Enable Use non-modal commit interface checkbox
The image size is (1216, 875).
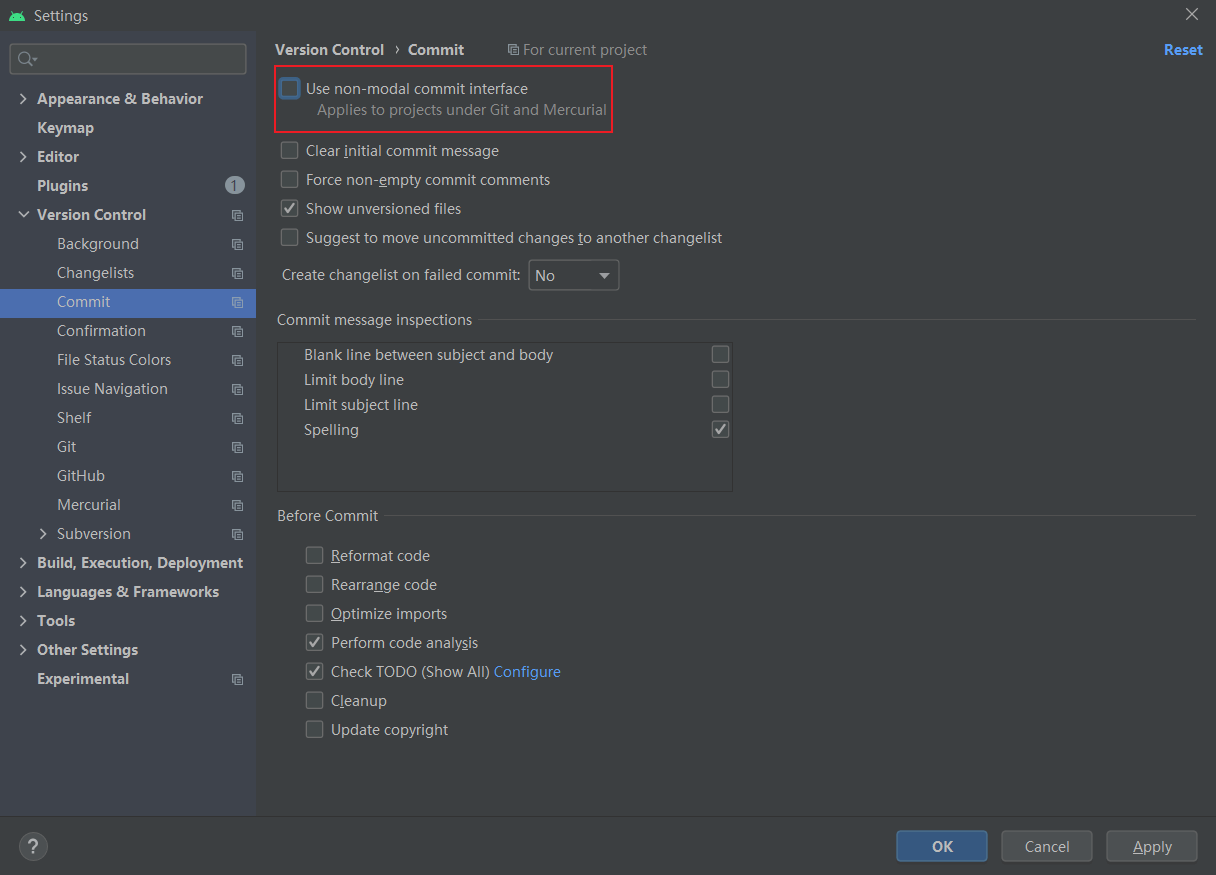(290, 89)
